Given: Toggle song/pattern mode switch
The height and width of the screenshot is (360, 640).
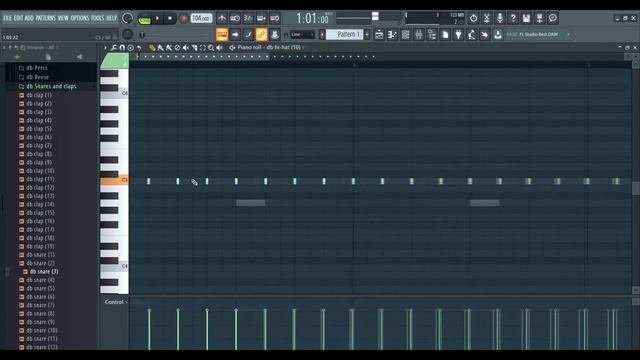Looking at the screenshot, I should click(144, 19).
